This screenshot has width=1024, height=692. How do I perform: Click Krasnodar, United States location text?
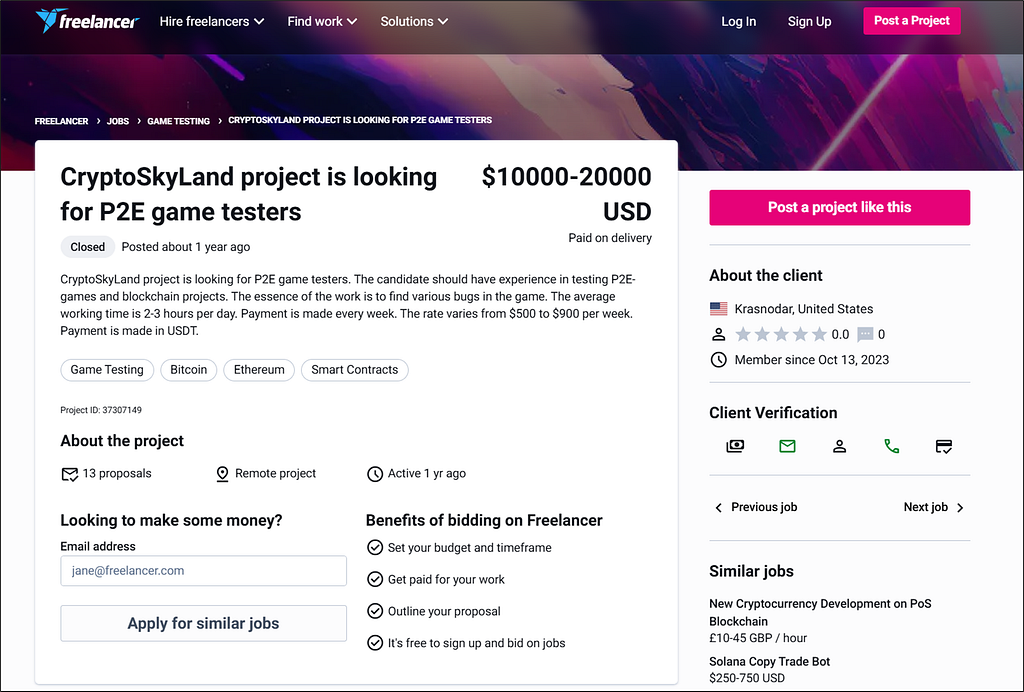pyautogui.click(x=804, y=309)
